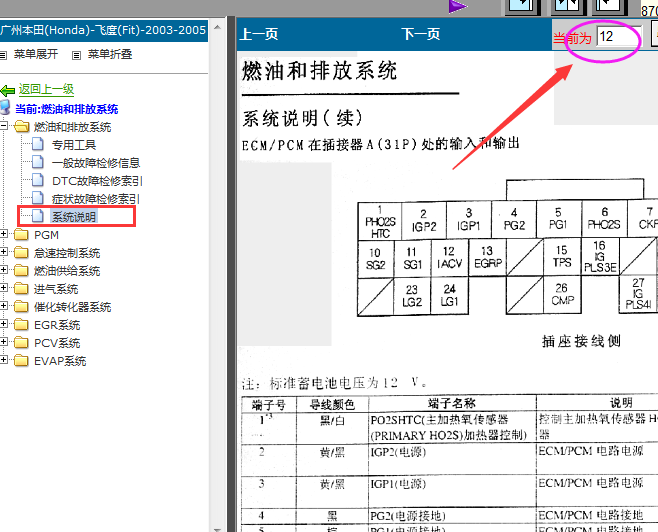Collapse the 燃油和排放系统 tree node
Image resolution: width=658 pixels, height=532 pixels.
[4, 125]
